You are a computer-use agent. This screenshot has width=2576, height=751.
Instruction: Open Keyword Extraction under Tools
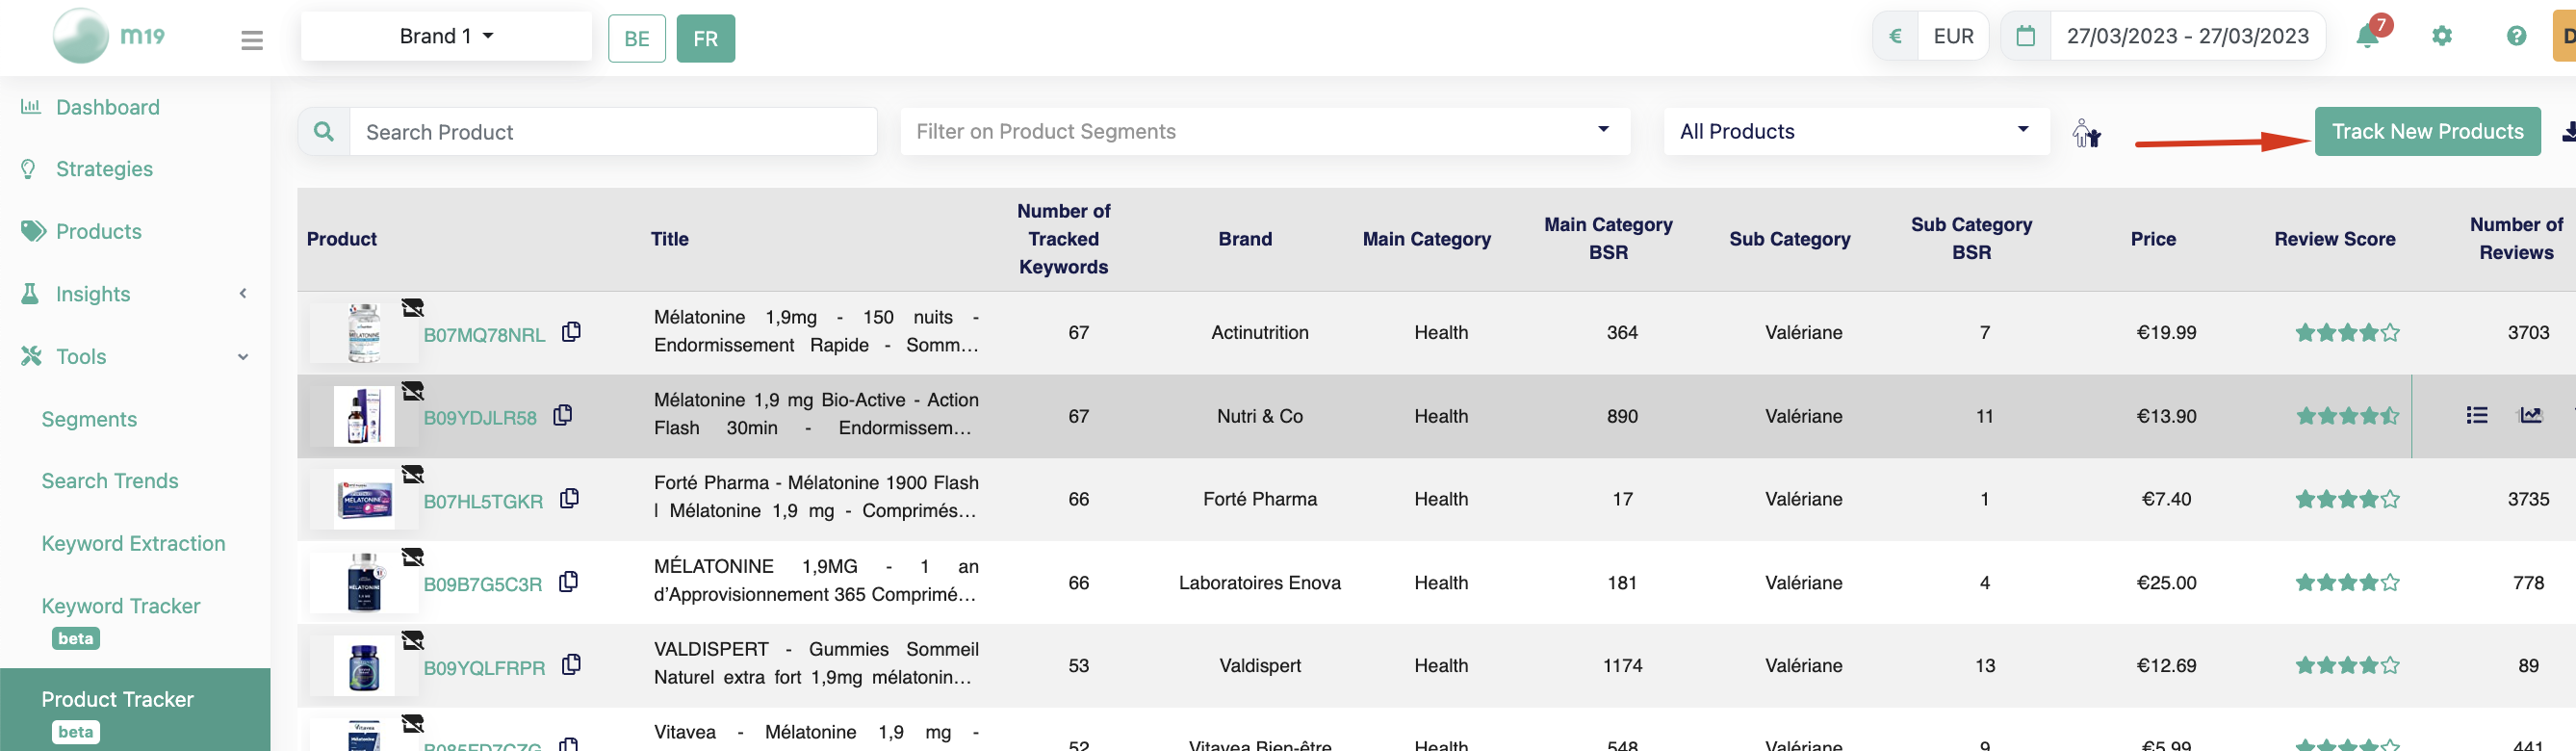133,543
